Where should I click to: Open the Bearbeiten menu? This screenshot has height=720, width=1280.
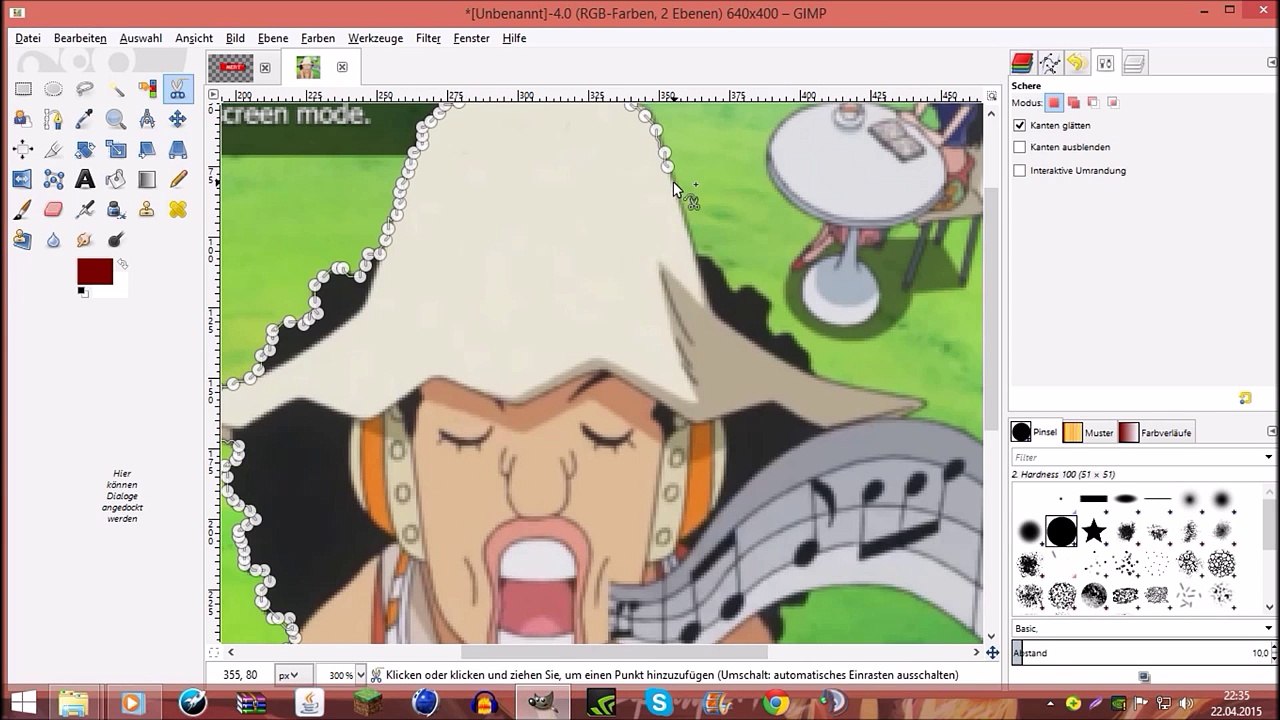[x=80, y=38]
